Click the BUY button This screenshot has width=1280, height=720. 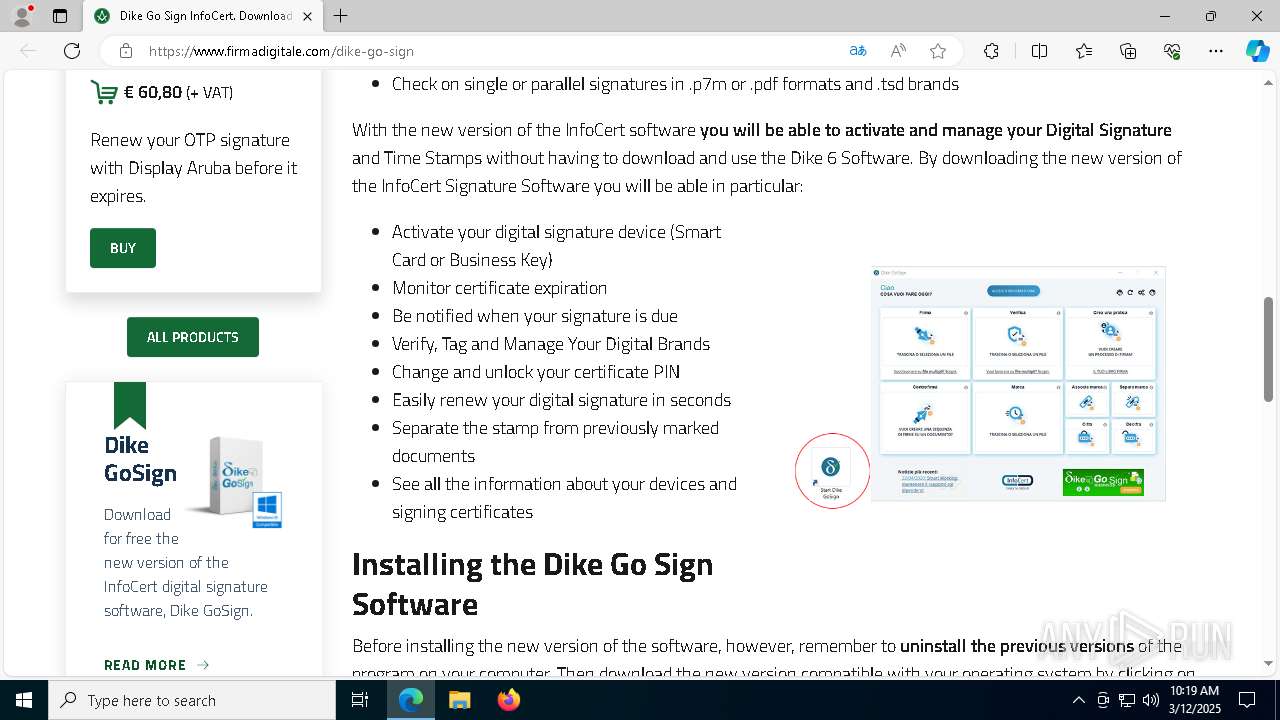point(123,248)
